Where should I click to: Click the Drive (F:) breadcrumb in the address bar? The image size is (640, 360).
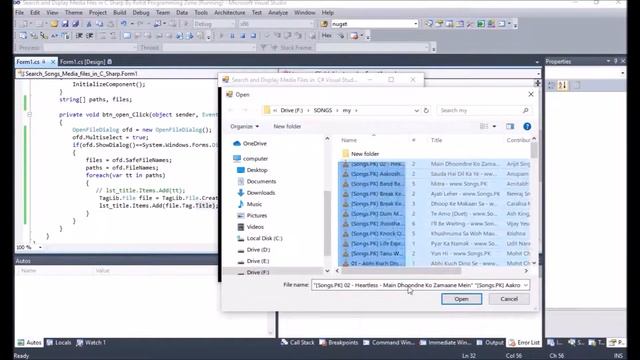pyautogui.click(x=292, y=111)
